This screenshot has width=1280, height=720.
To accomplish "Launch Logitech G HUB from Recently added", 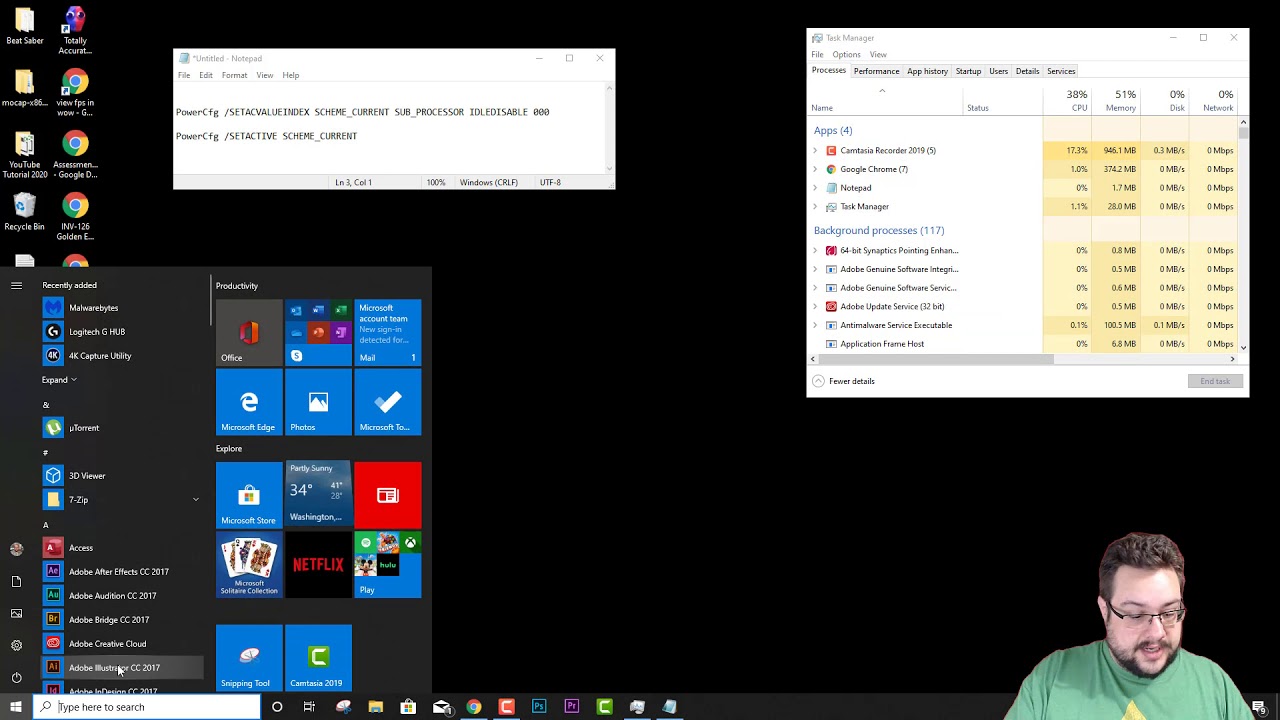I will coord(122,332).
